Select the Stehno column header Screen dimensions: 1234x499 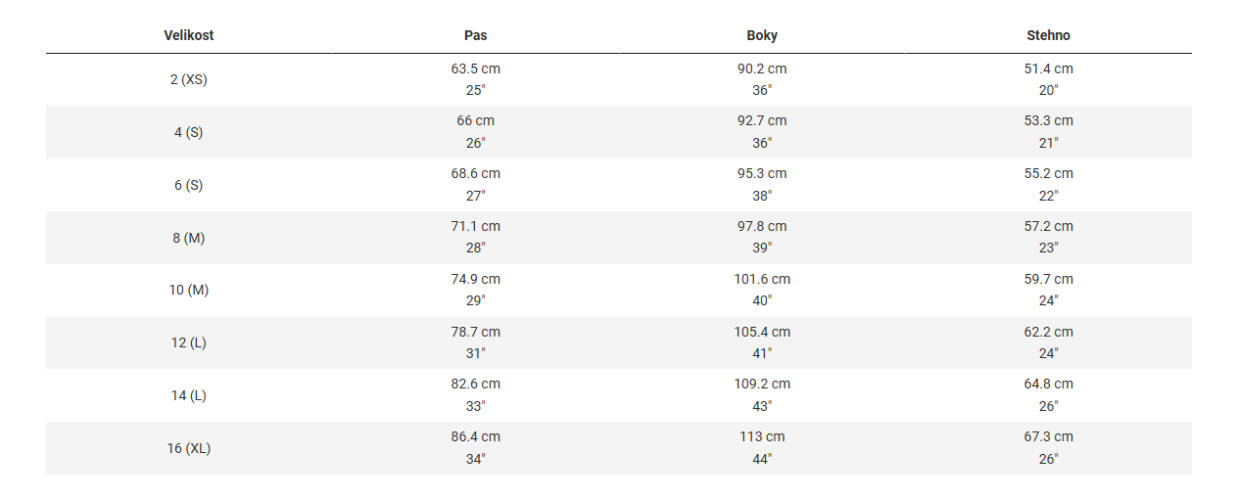click(1048, 35)
